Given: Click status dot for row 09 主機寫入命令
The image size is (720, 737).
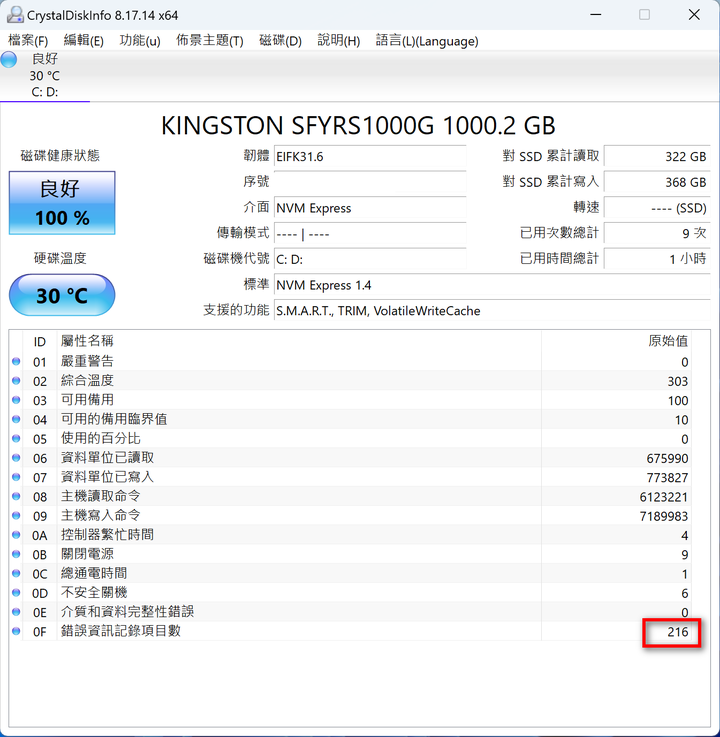Looking at the screenshot, I should [x=16, y=516].
